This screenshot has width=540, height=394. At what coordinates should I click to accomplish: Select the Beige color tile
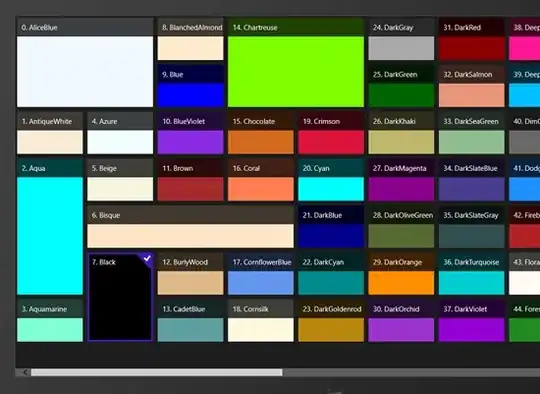coord(120,180)
